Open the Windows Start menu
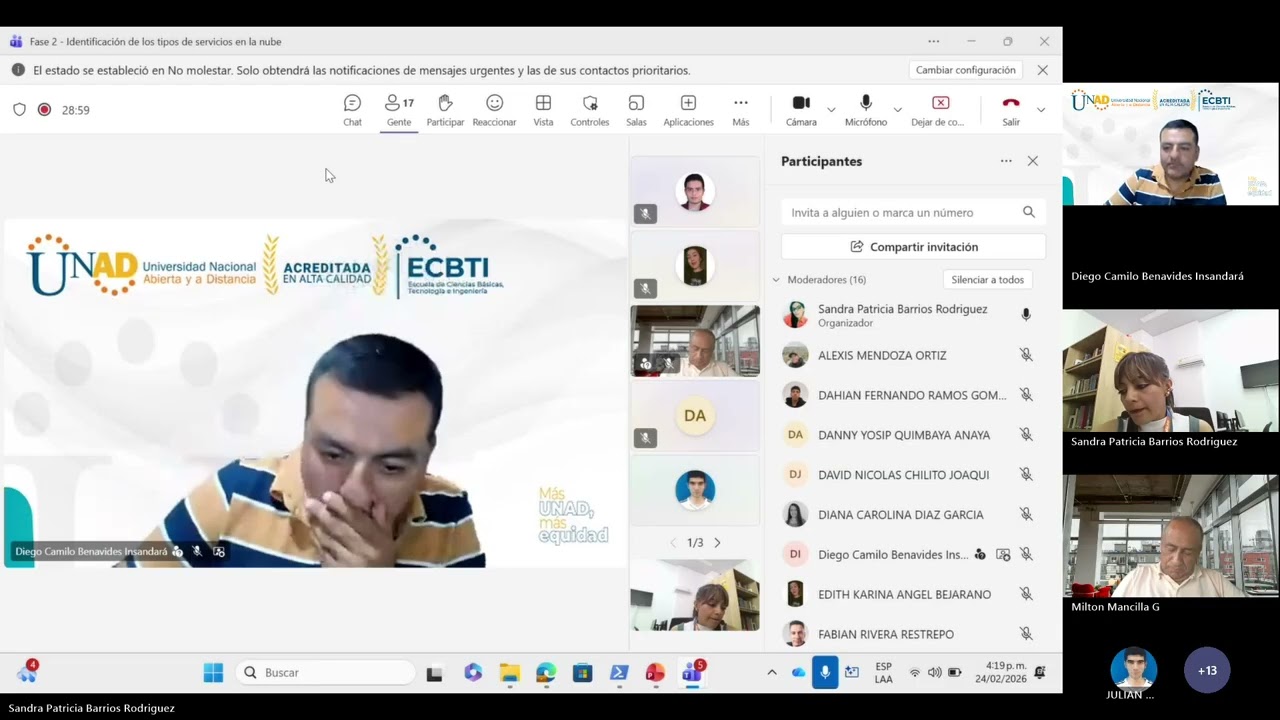This screenshot has height=720, width=1280. point(213,672)
